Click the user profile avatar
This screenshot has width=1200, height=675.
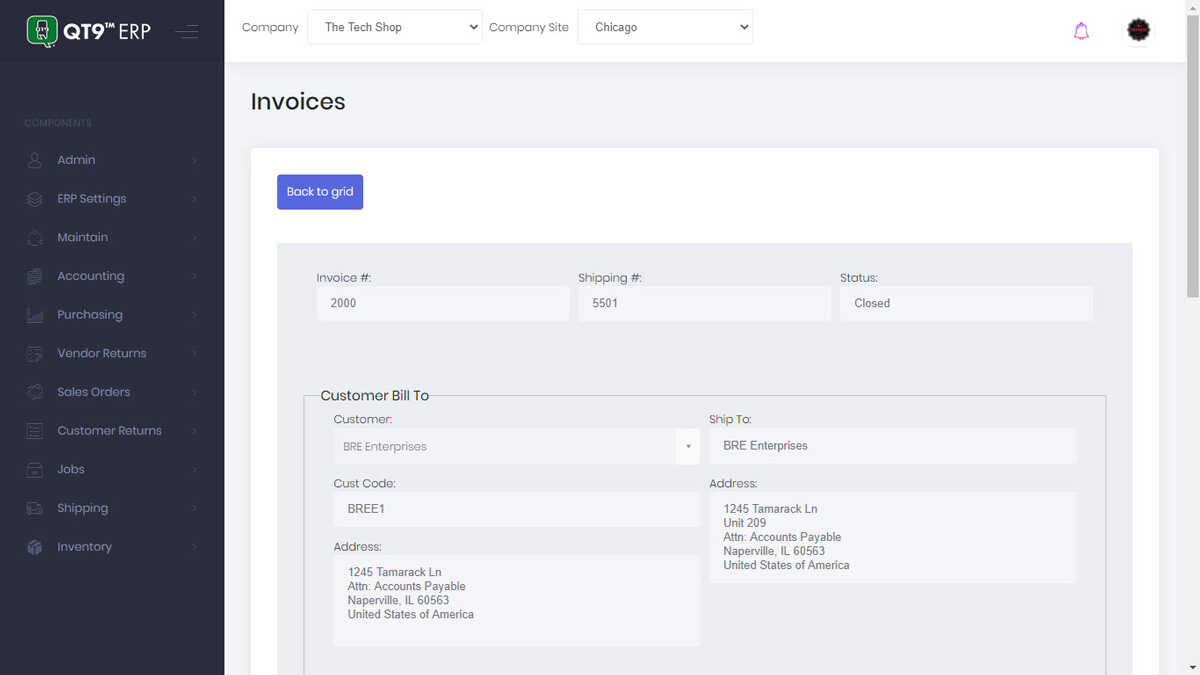point(1138,30)
